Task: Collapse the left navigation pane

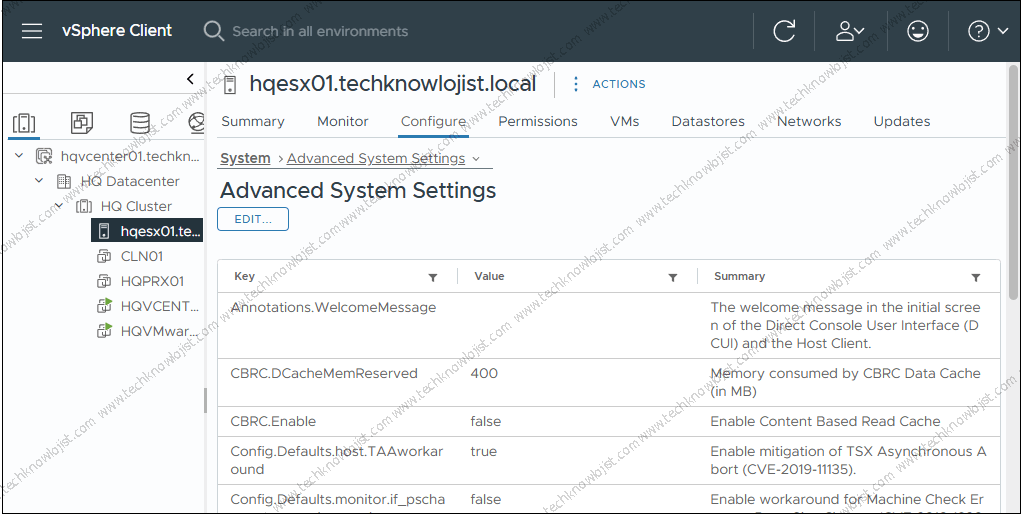Action: pyautogui.click(x=190, y=79)
